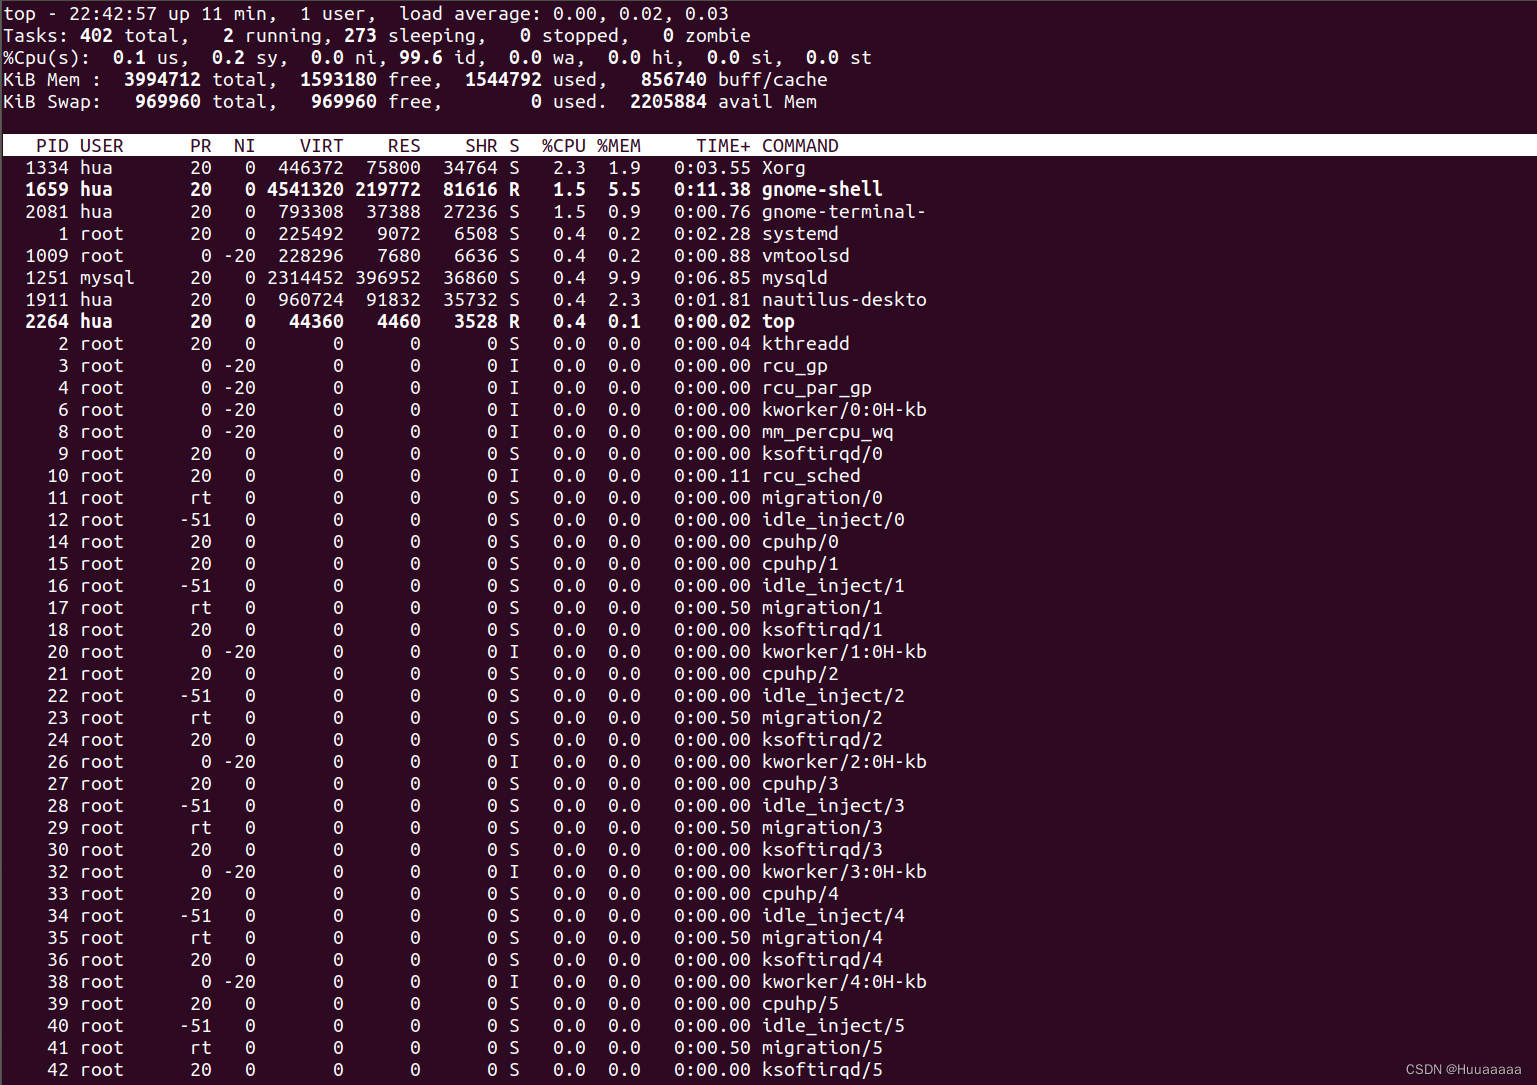Image resolution: width=1537 pixels, height=1085 pixels.
Task: Click the %CPU column header
Action: coord(565,145)
